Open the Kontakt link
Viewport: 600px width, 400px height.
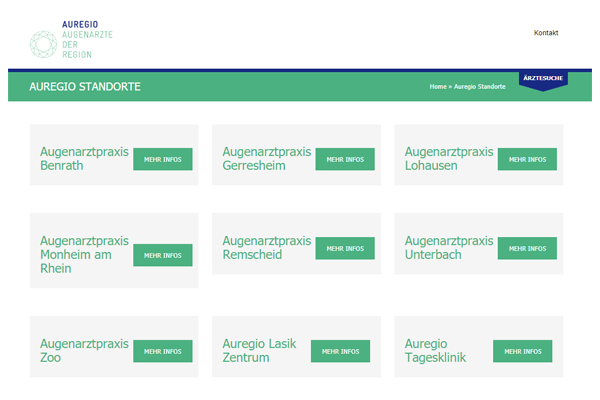(x=546, y=33)
